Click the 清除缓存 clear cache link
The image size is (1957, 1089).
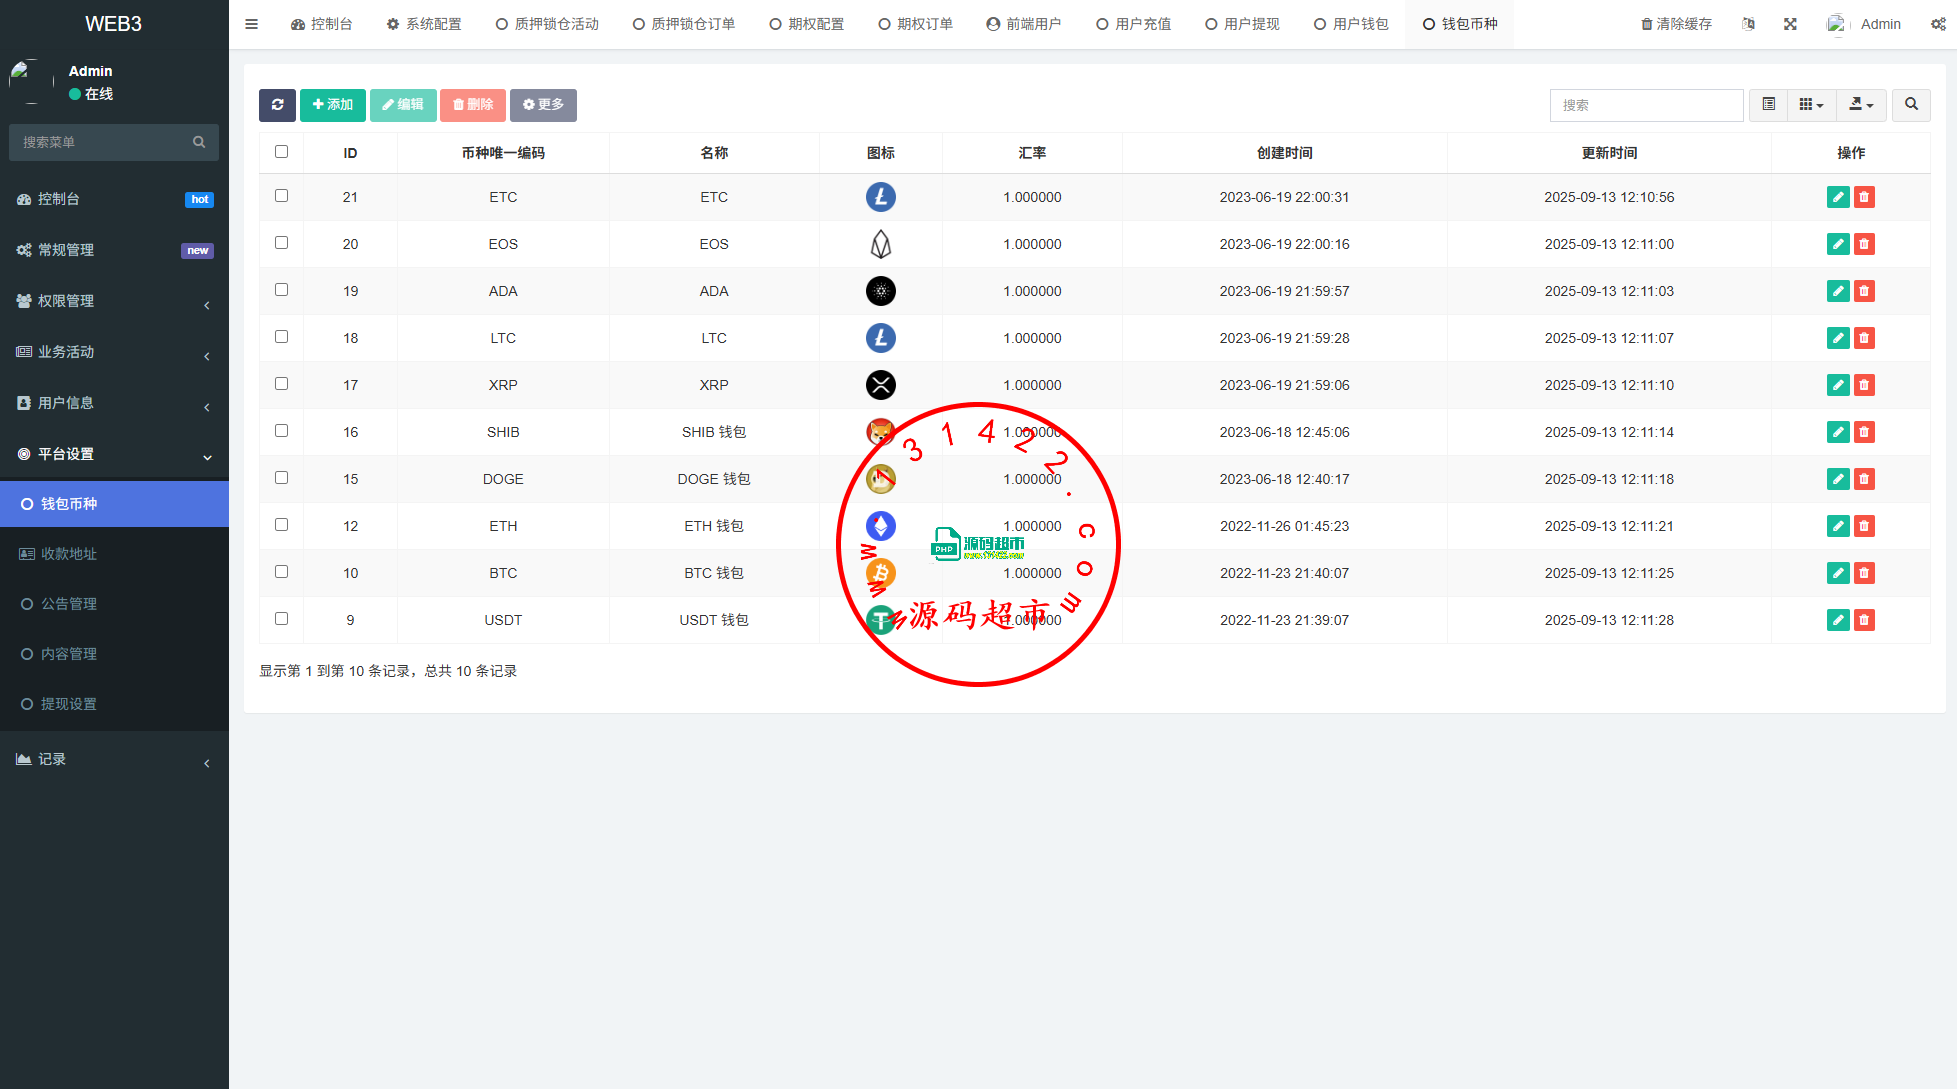click(x=1676, y=24)
